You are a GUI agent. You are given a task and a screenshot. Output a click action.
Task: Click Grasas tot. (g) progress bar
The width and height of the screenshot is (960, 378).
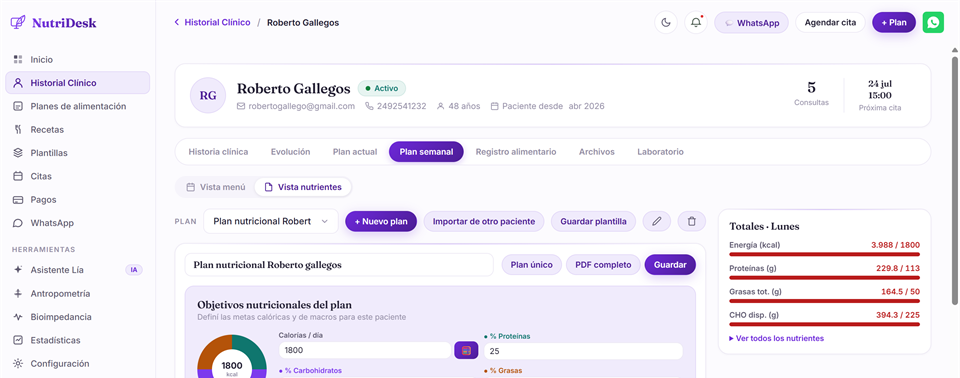point(825,301)
